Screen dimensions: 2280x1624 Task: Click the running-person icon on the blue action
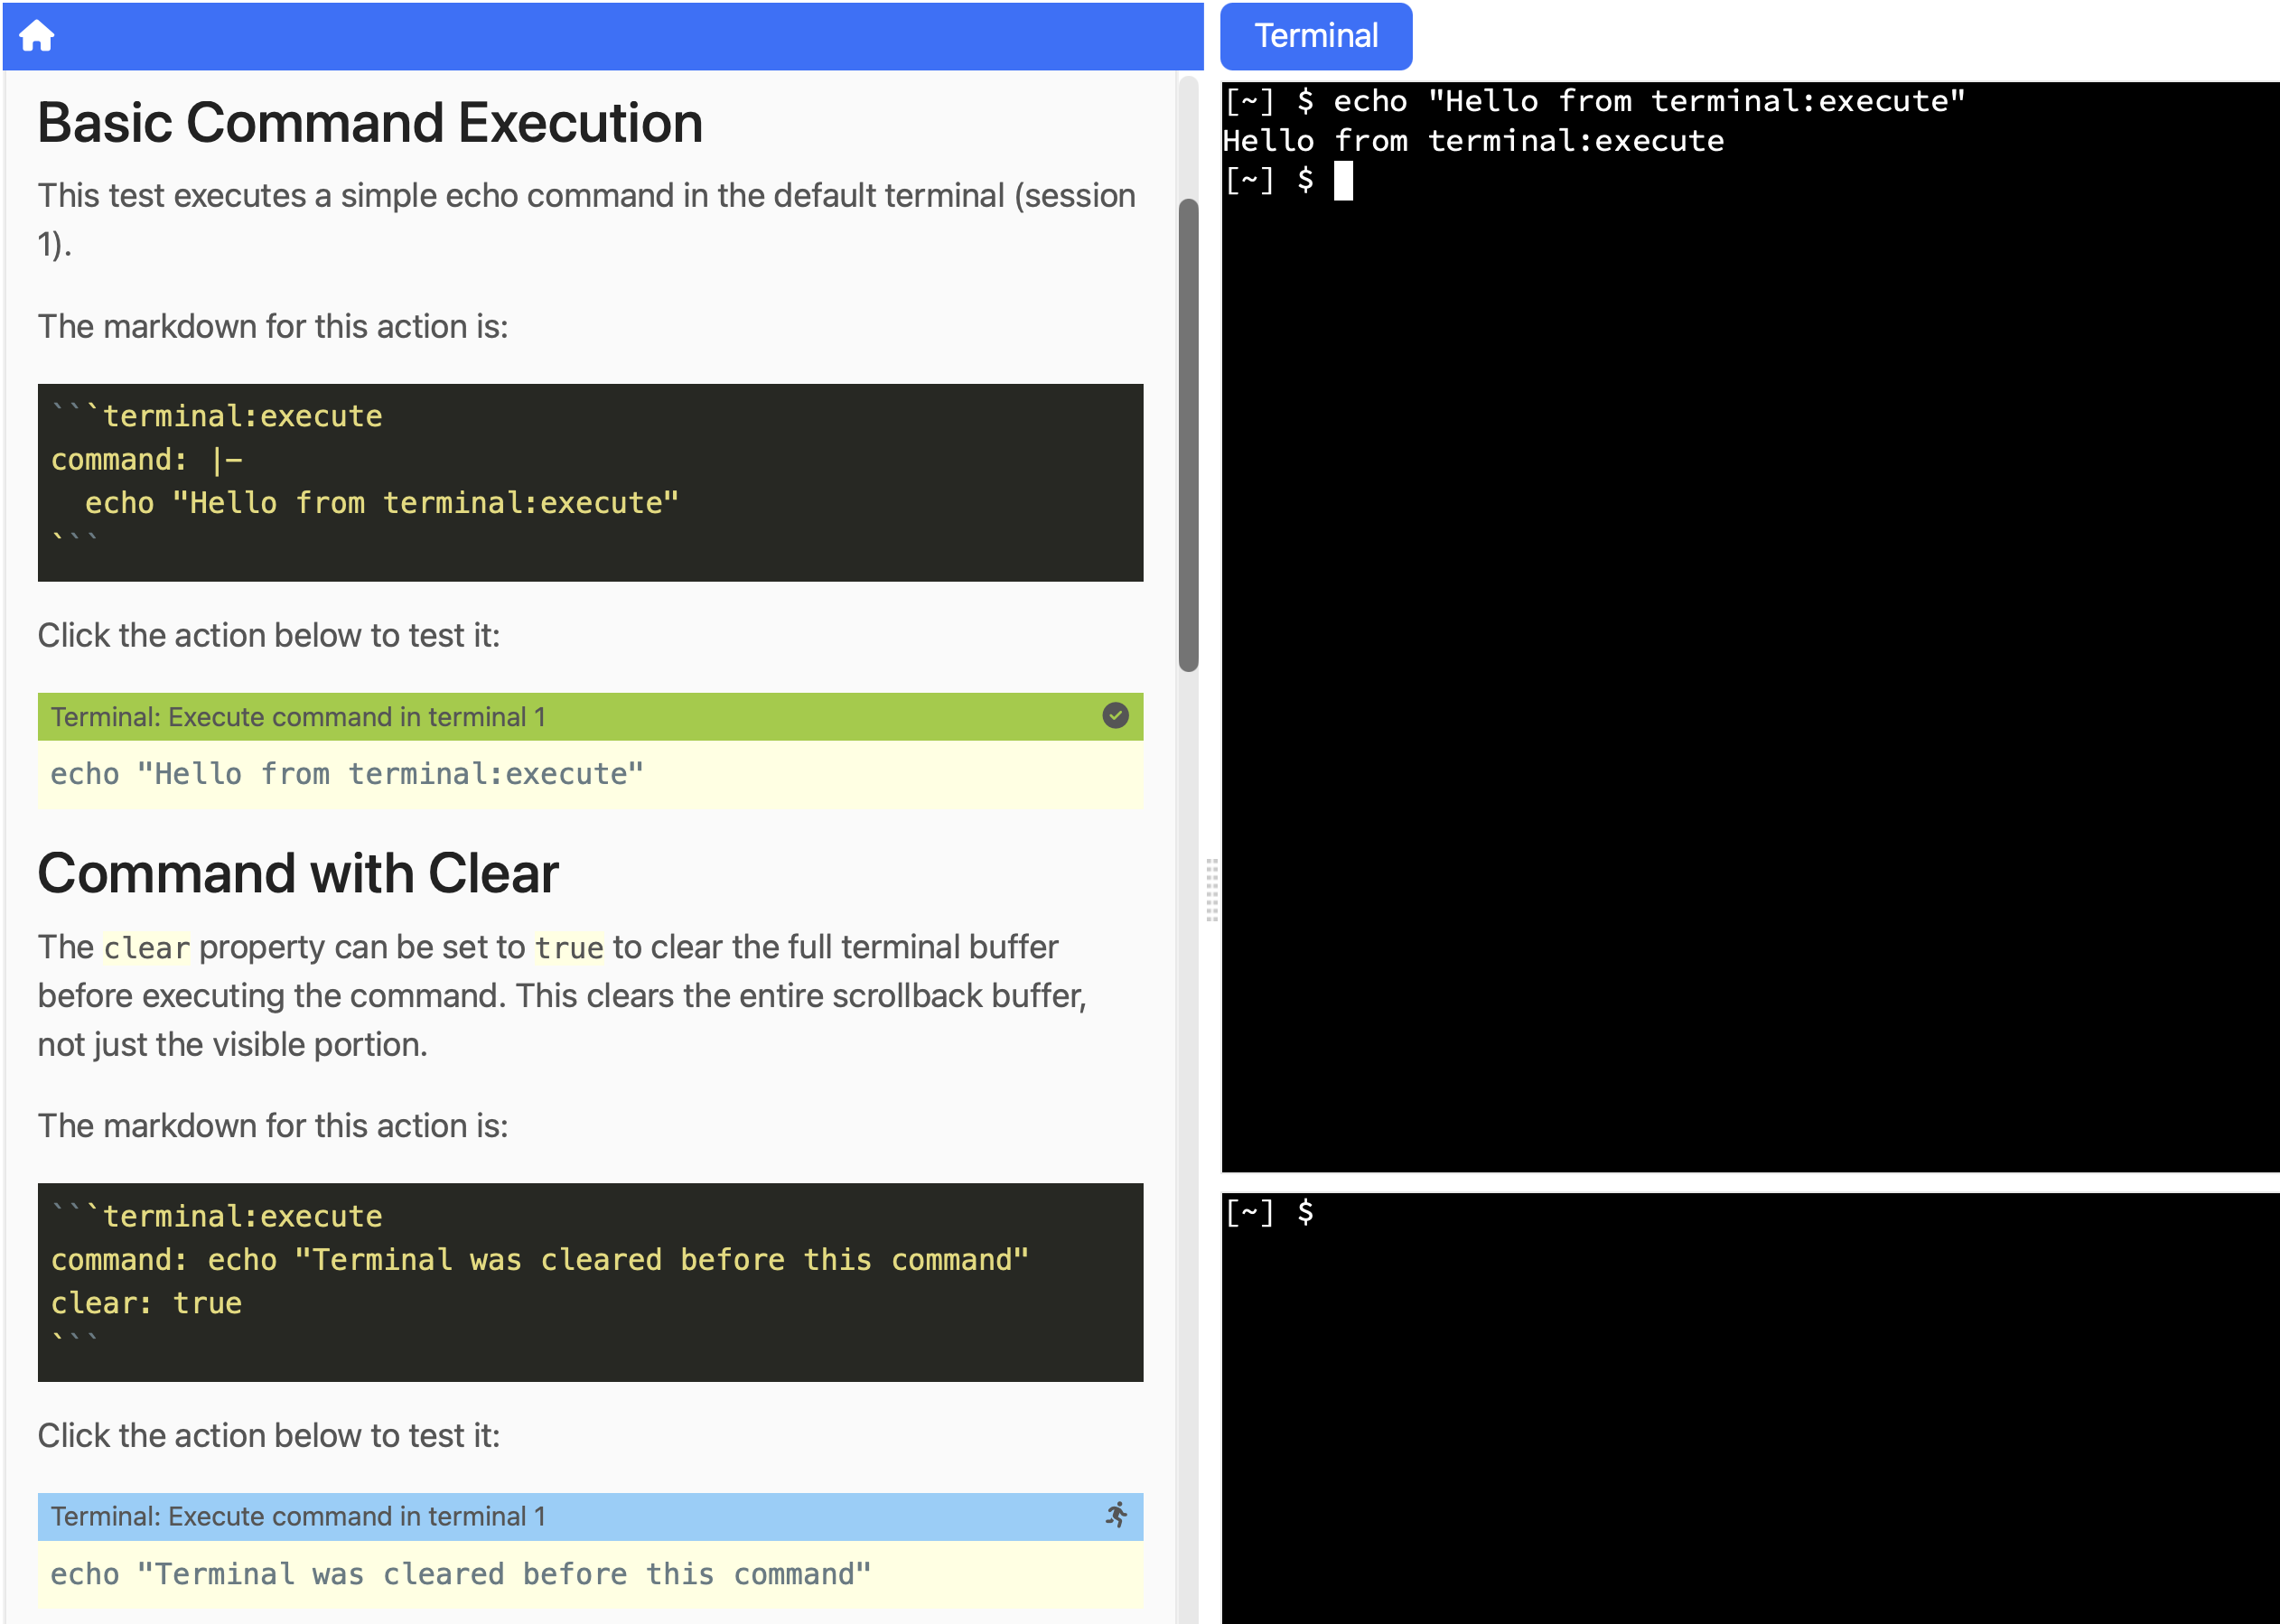click(x=1119, y=1516)
